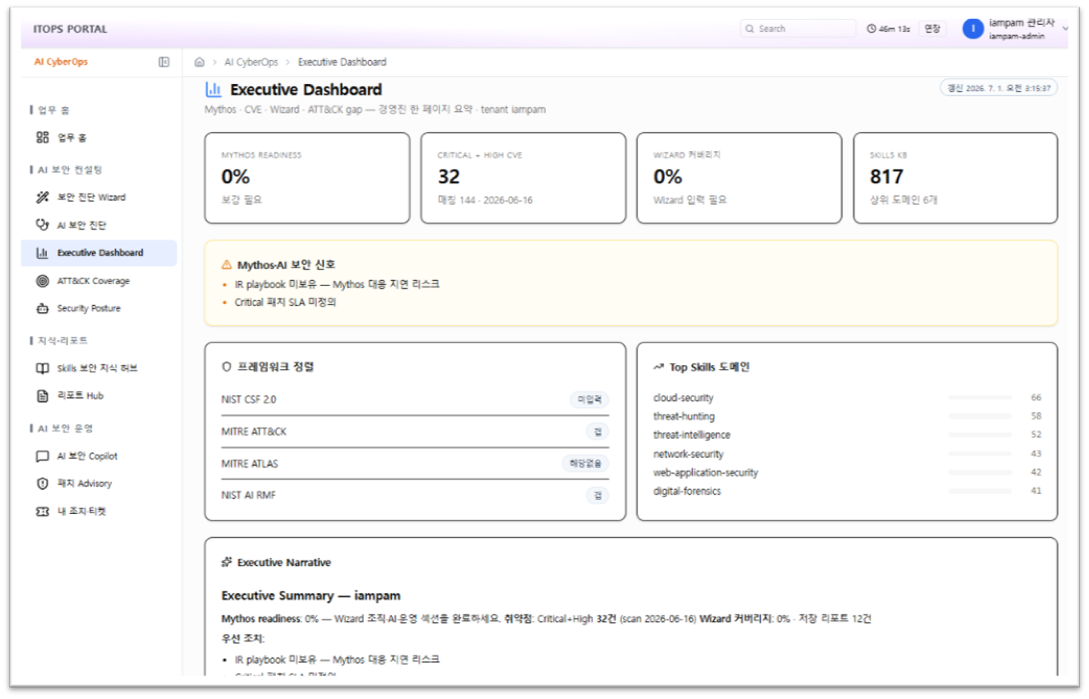Click the threat-intelligence skill row label
The height and width of the screenshot is (699, 1089).
coord(692,435)
